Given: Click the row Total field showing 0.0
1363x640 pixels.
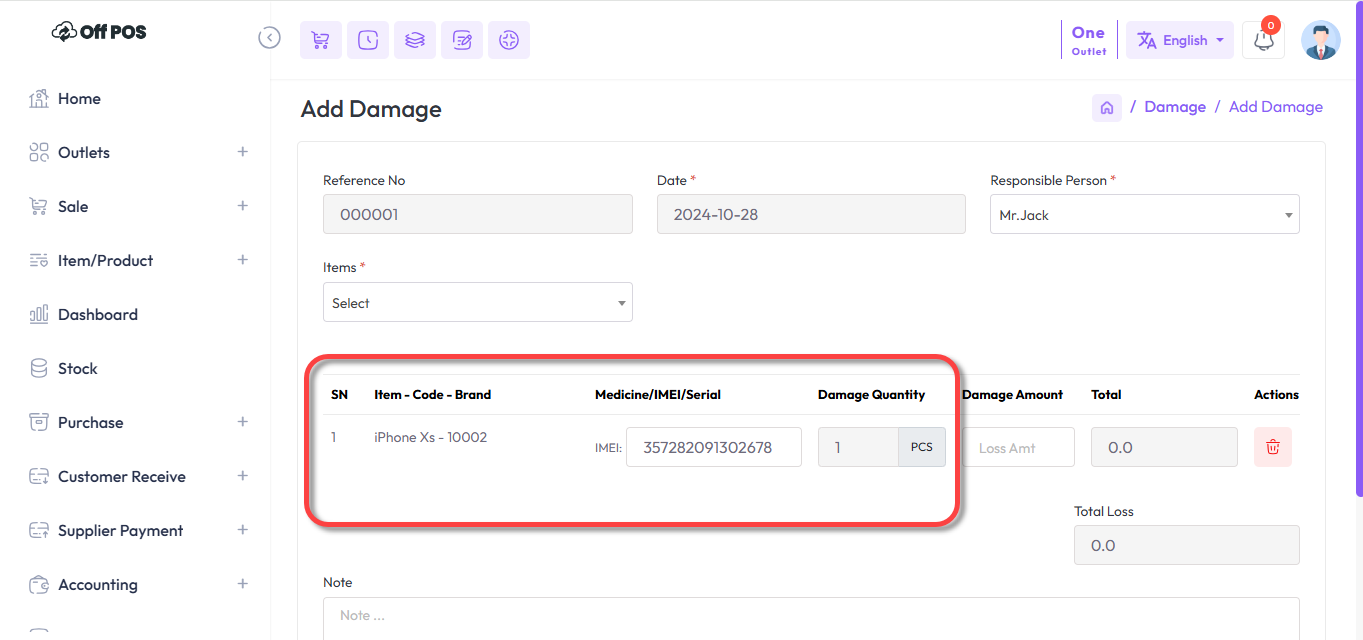Looking at the screenshot, I should click(1164, 447).
